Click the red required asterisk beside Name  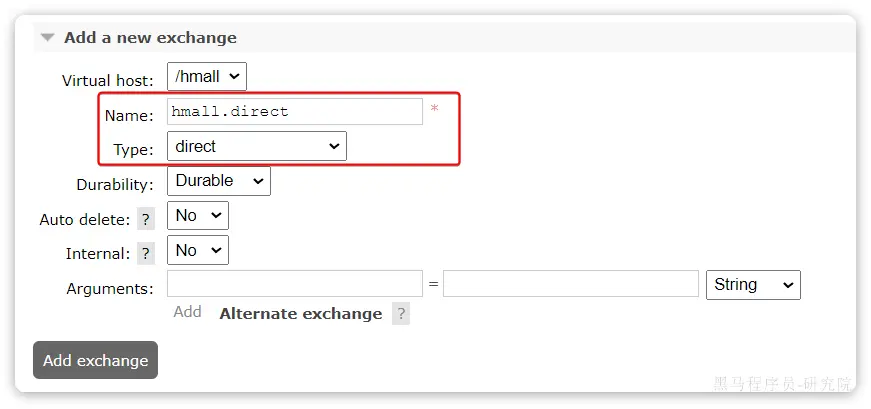[x=434, y=109]
